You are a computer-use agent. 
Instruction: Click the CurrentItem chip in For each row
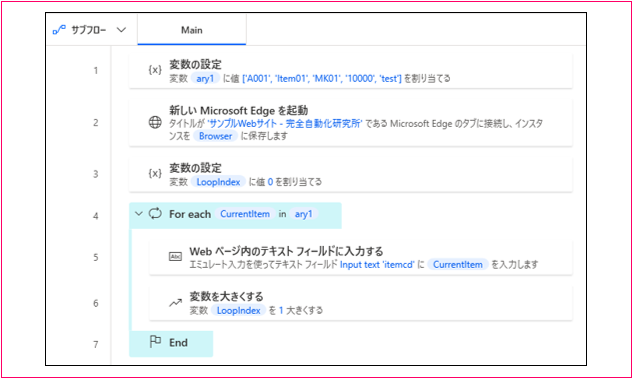(x=245, y=214)
